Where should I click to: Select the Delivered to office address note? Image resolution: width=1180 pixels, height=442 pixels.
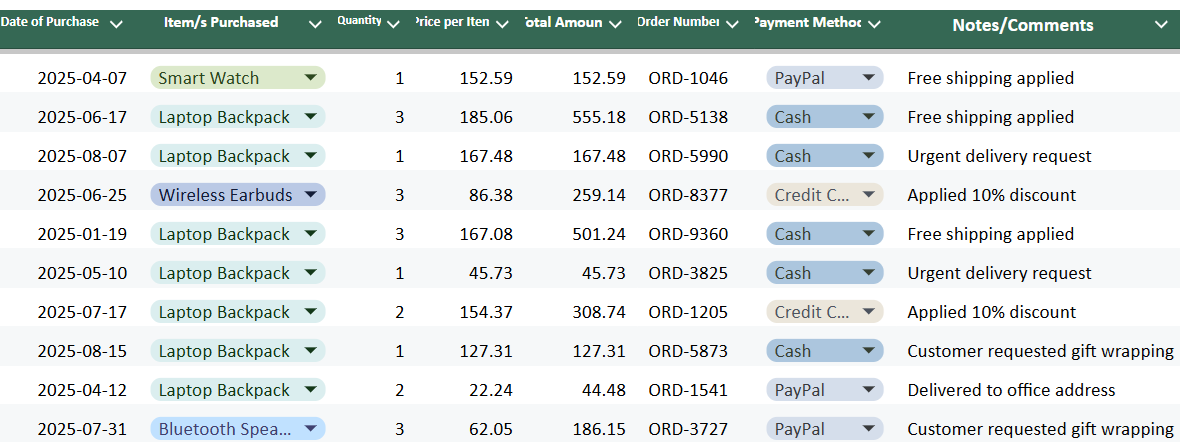pyautogui.click(x=1011, y=390)
